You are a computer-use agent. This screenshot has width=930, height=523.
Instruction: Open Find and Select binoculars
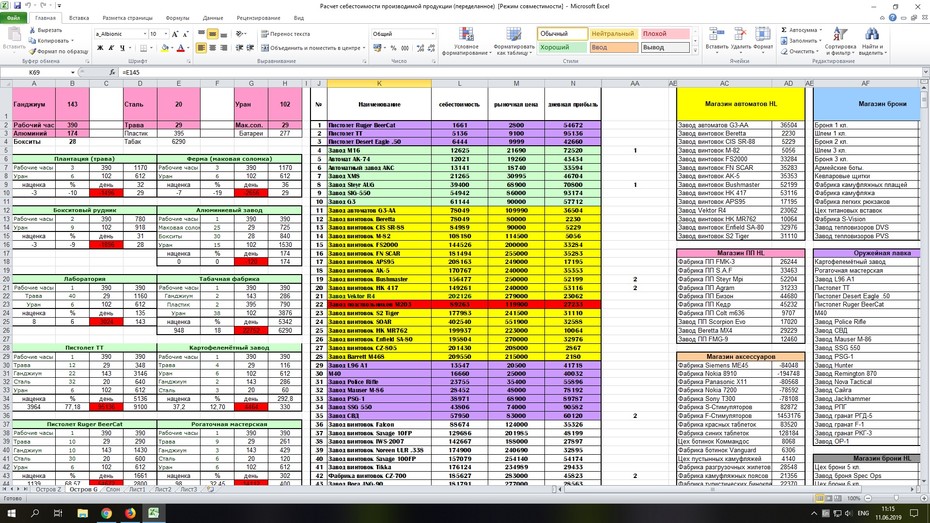tap(872, 41)
